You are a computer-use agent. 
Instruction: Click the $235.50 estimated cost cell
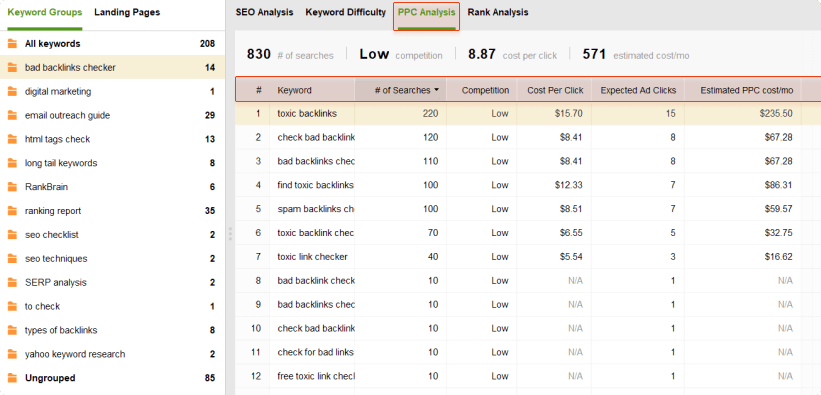[x=776, y=113]
